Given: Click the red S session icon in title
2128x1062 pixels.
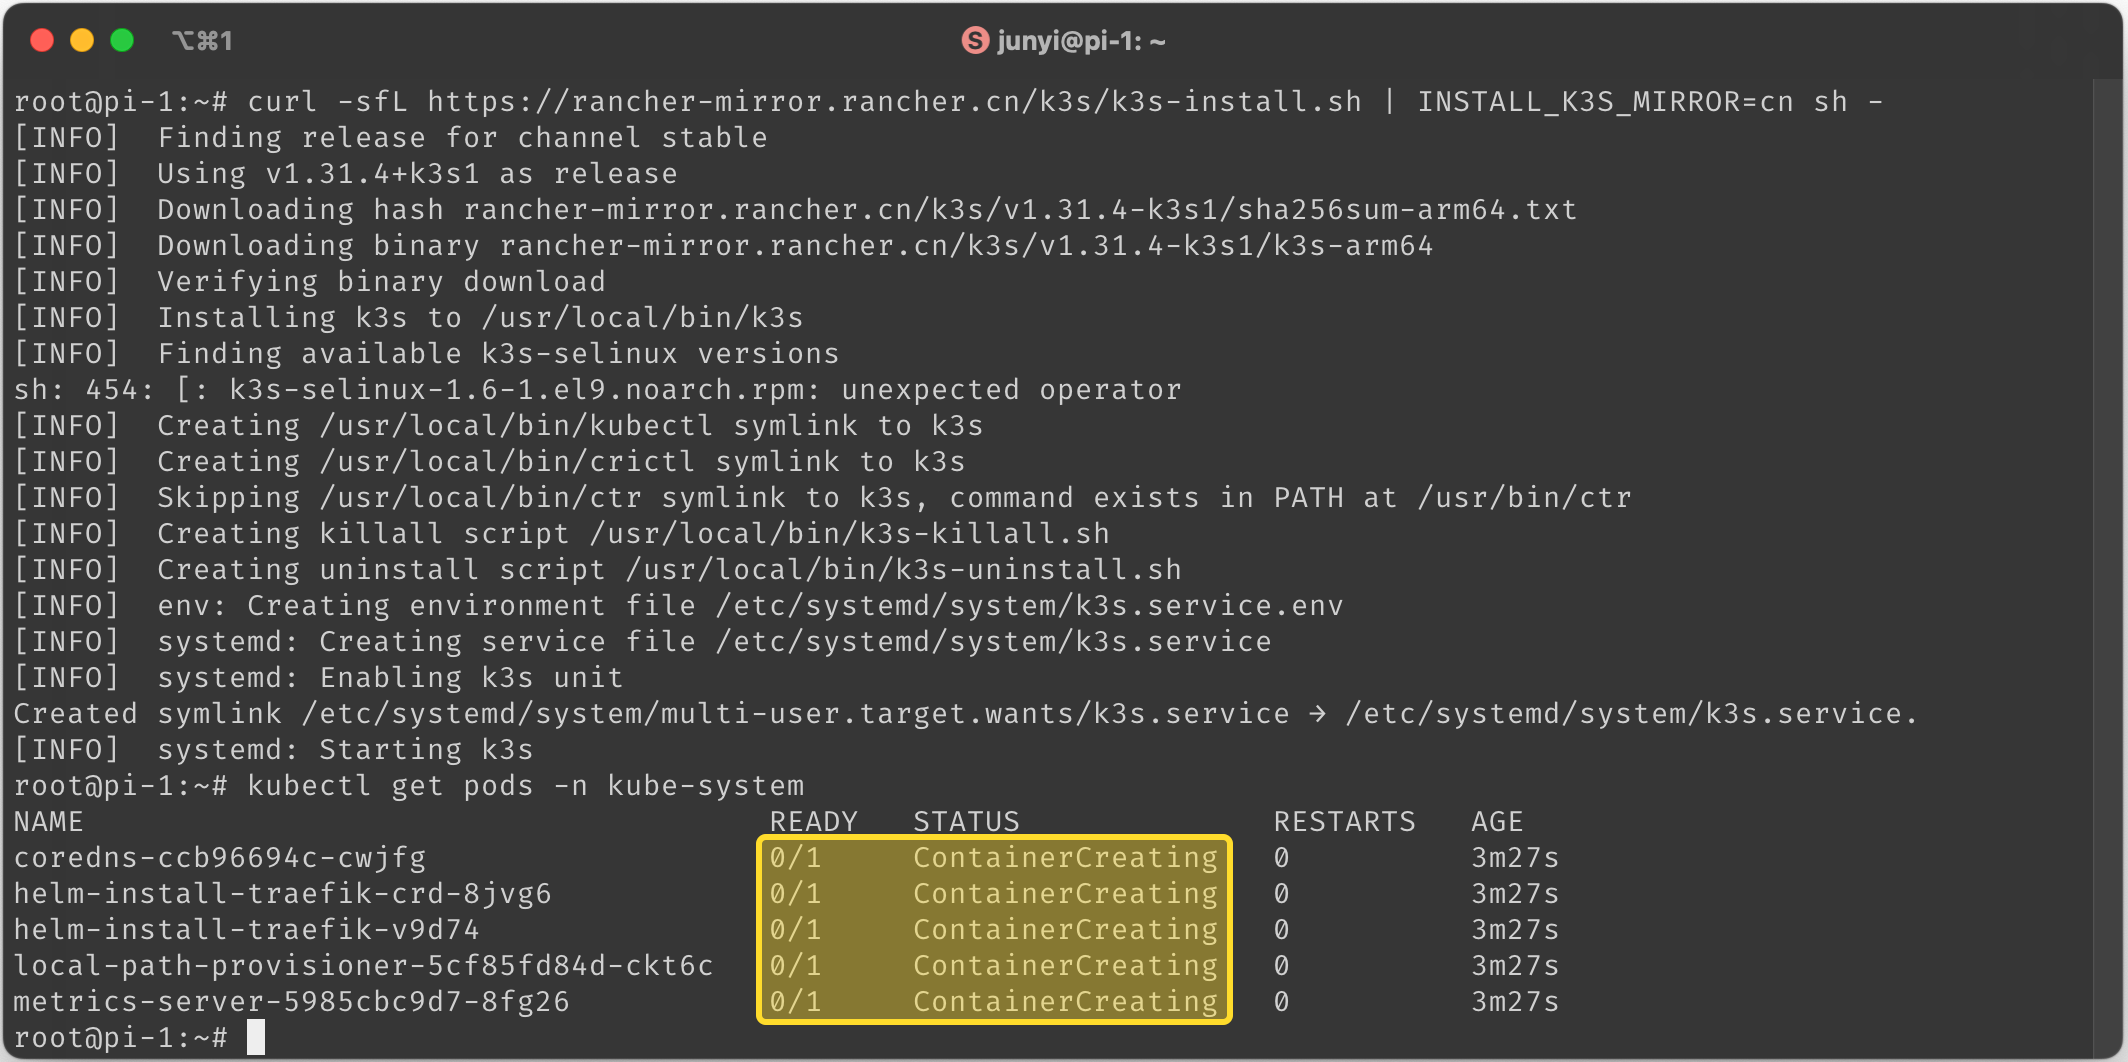Looking at the screenshot, I should tap(975, 40).
